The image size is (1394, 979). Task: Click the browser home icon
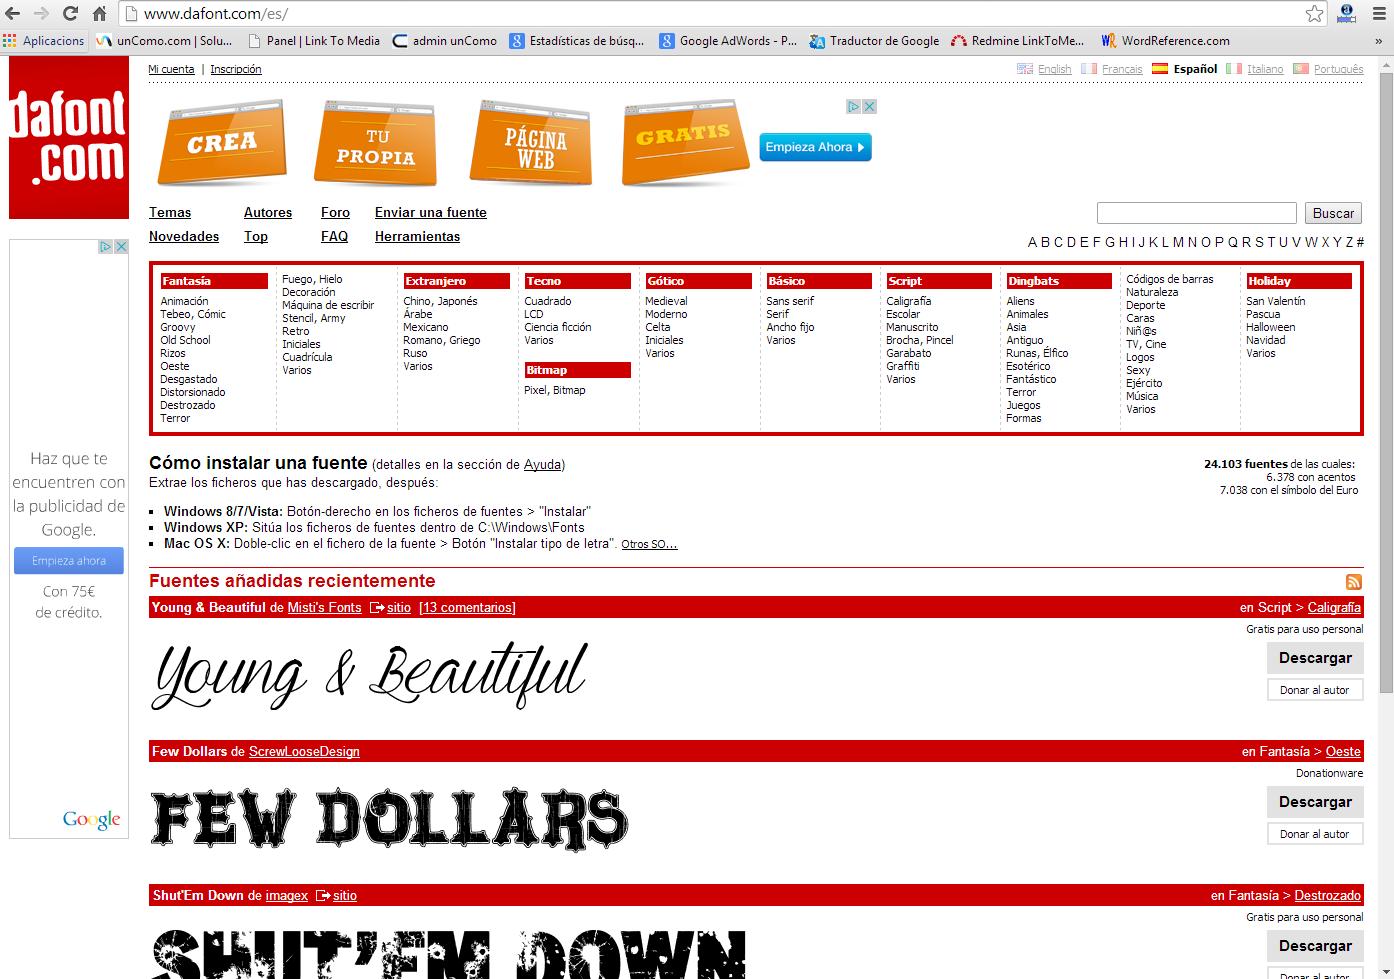tap(99, 13)
